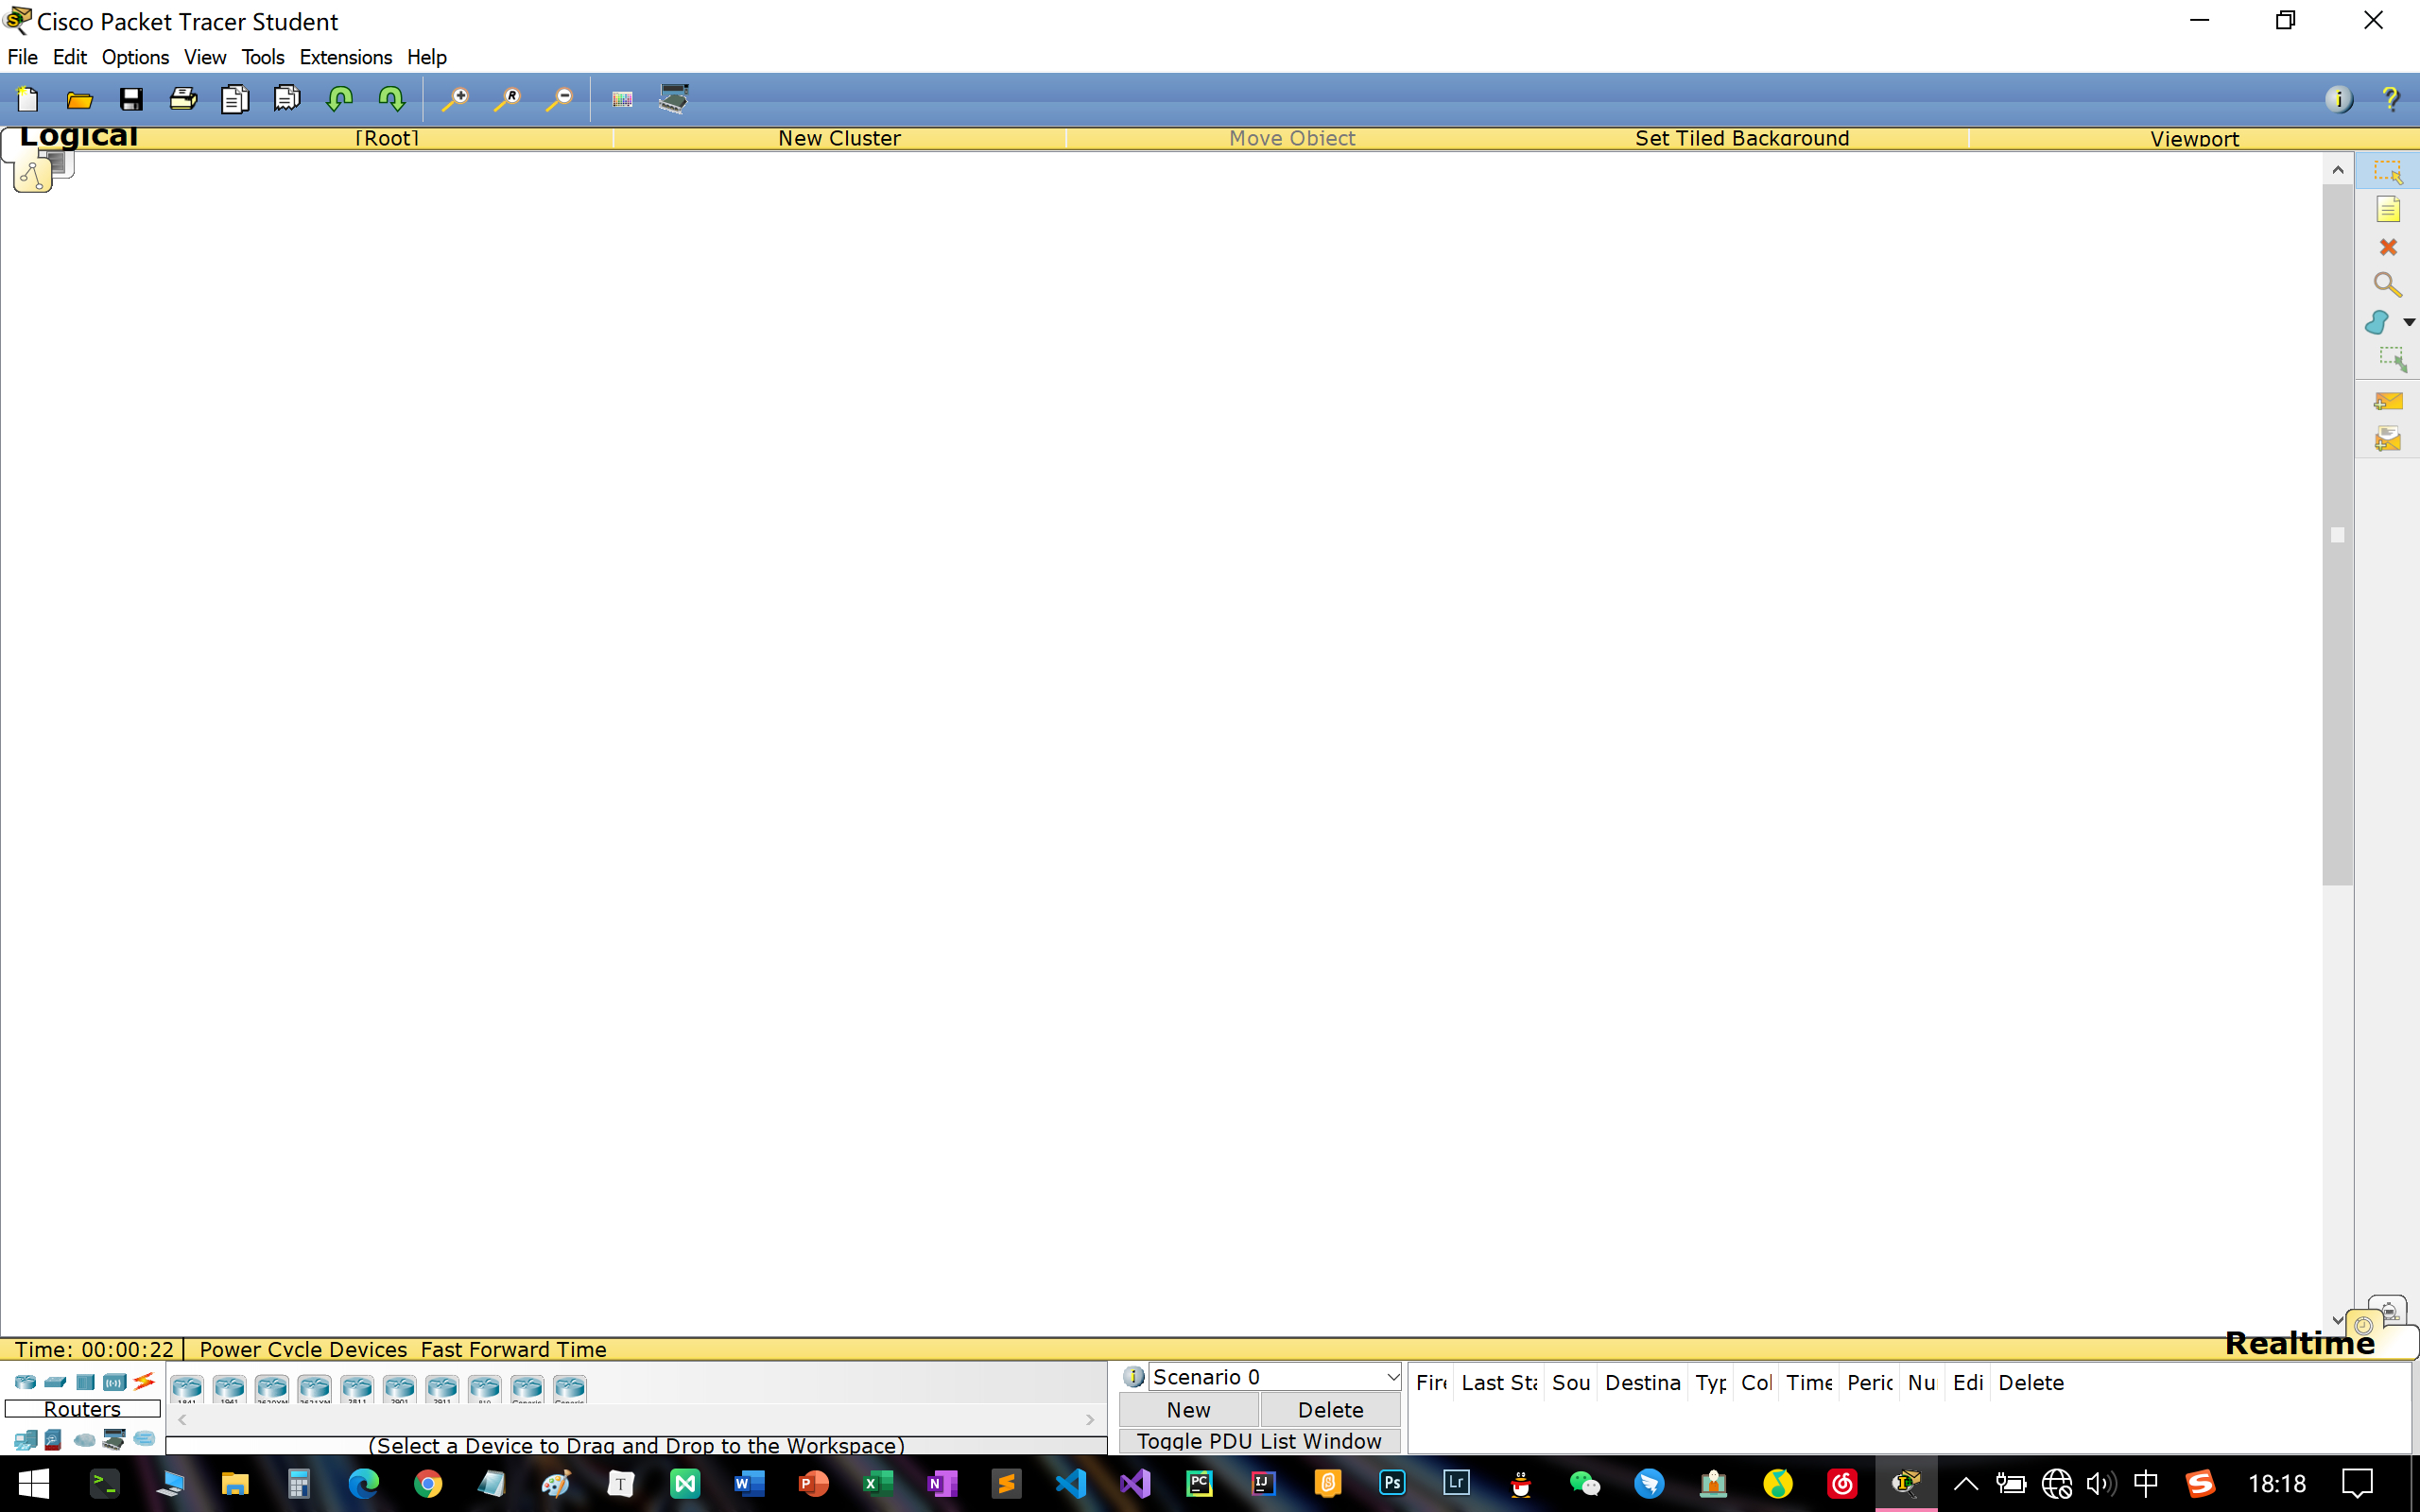2420x1512 pixels.
Task: Select the Inspect magnifier tool
Action: pyautogui.click(x=2388, y=285)
